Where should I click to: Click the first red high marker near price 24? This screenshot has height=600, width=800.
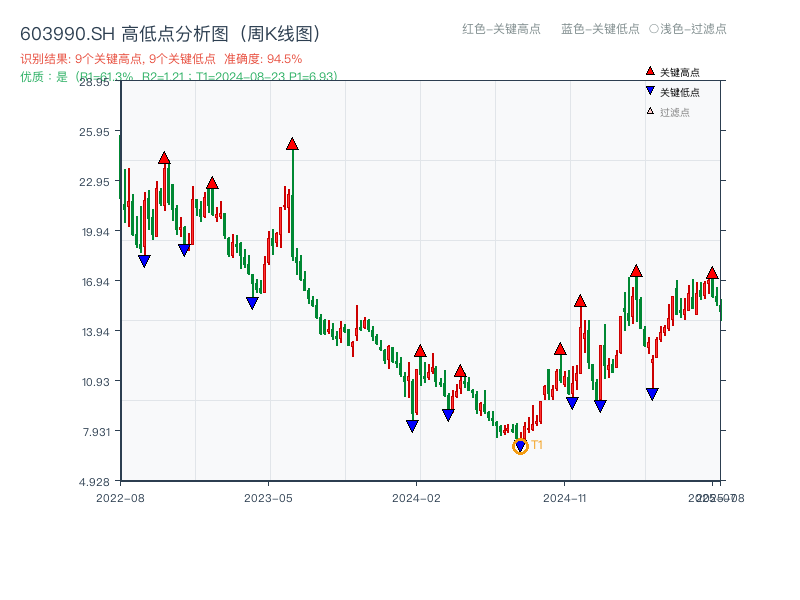(x=164, y=158)
